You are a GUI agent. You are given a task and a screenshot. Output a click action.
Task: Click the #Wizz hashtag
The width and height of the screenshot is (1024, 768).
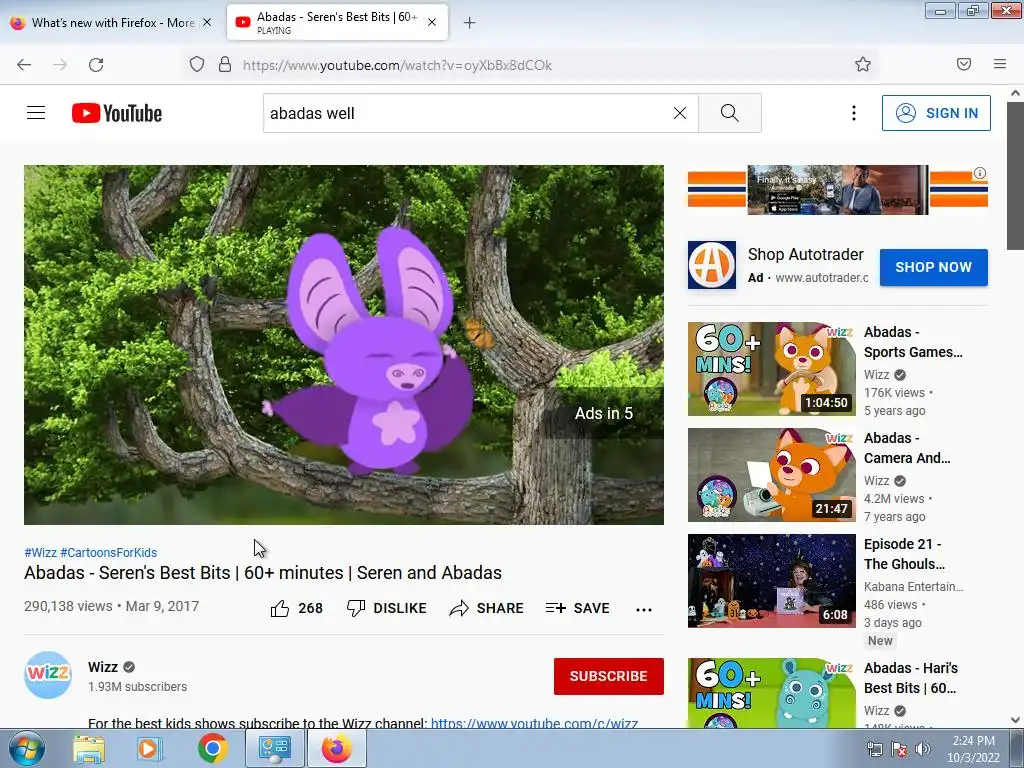40,552
